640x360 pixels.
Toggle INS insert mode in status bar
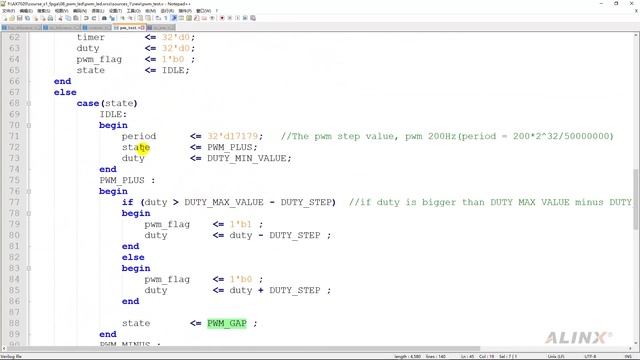(628, 356)
